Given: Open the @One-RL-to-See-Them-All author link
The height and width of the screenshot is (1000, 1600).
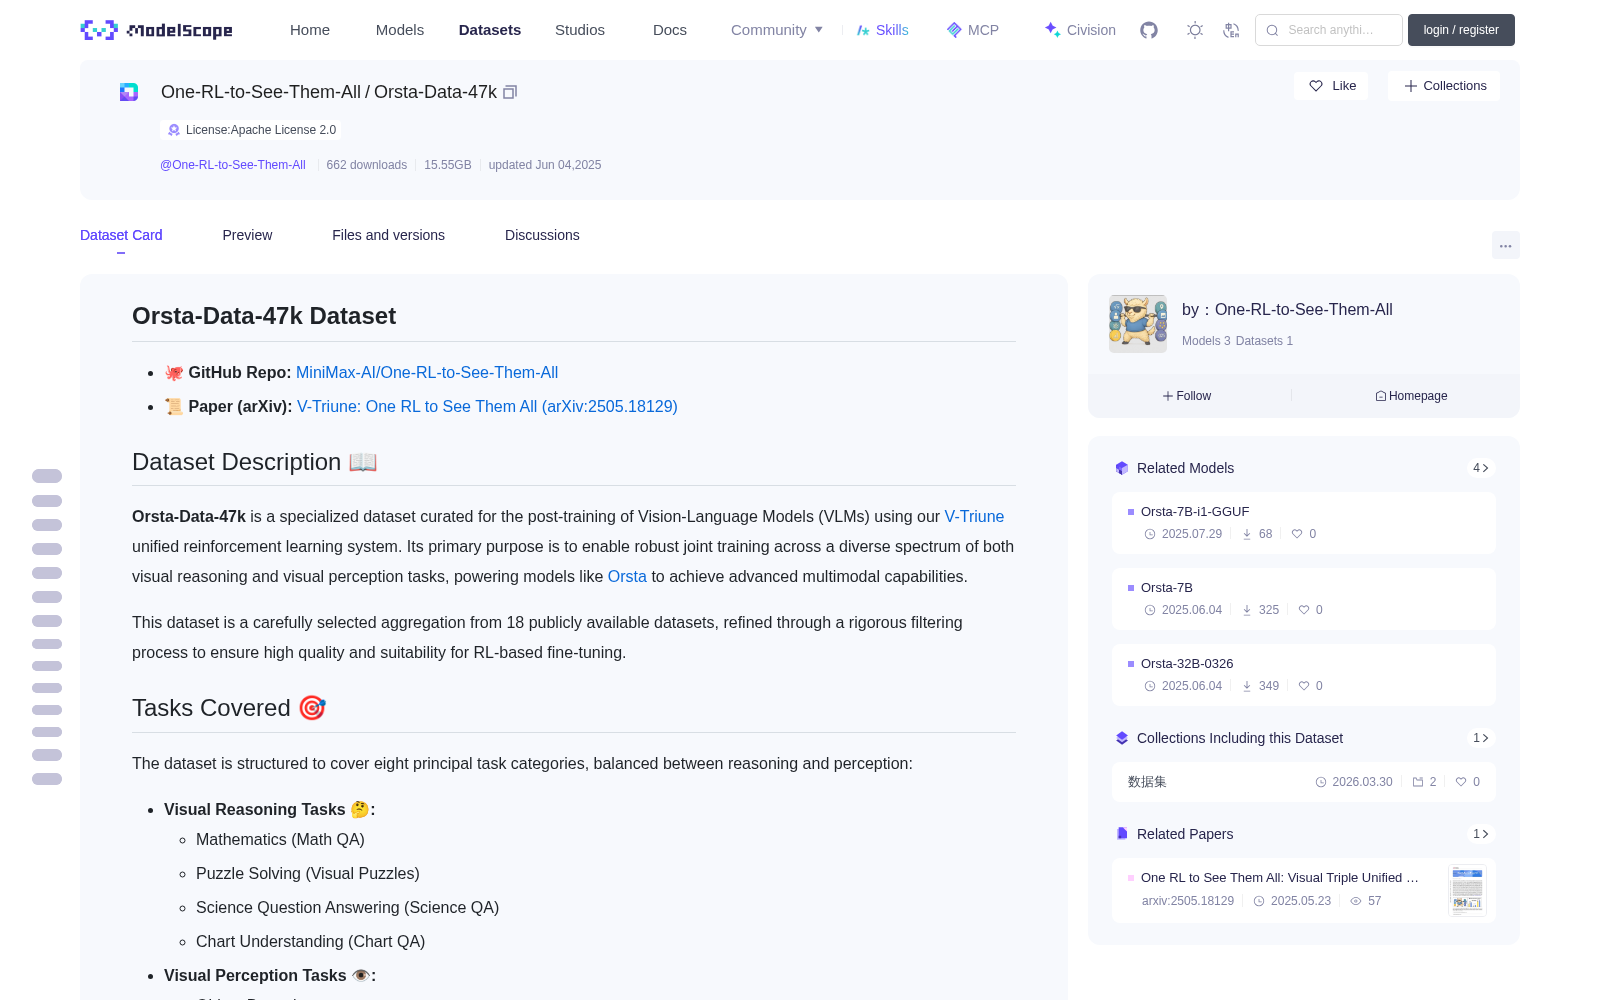Looking at the screenshot, I should tap(233, 165).
